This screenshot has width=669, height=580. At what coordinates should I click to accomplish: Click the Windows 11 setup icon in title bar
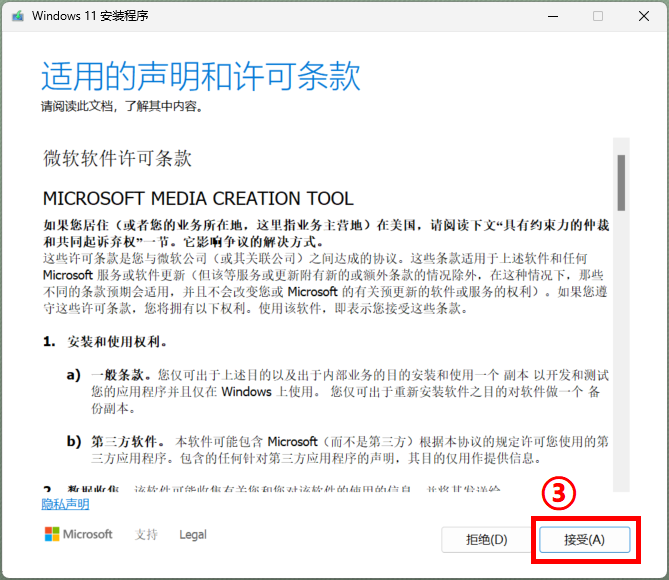[17, 16]
